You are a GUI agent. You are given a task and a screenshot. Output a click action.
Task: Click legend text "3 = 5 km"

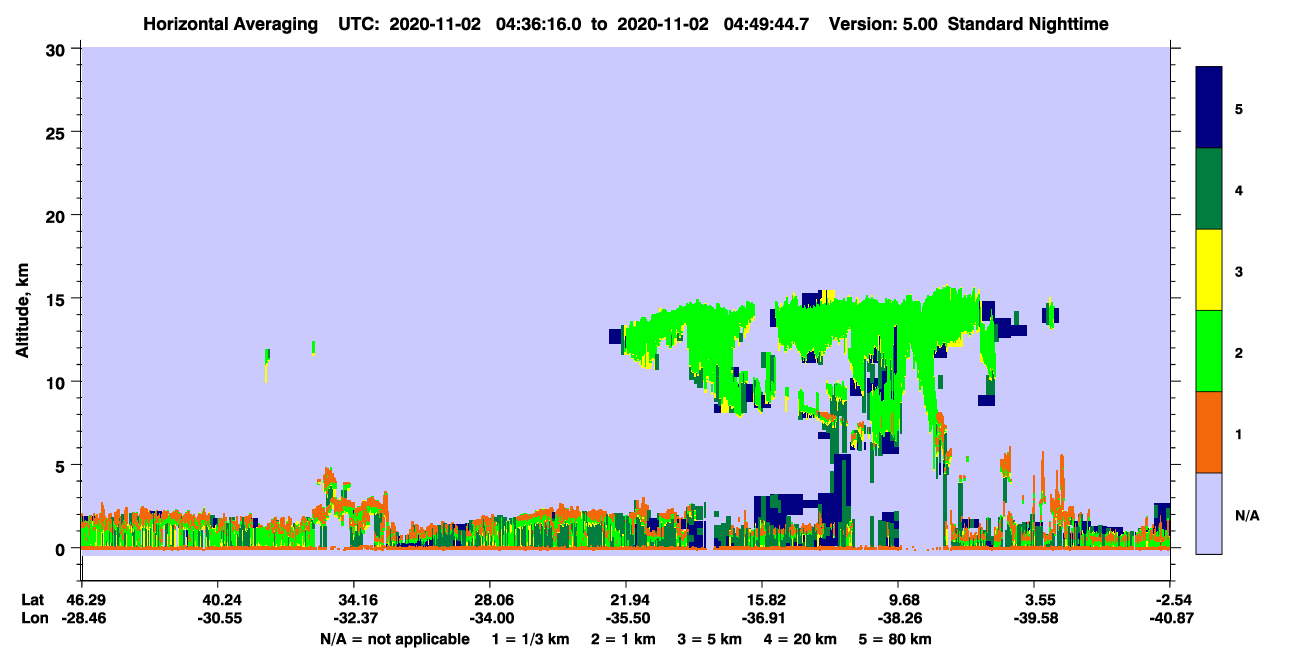pyautogui.click(x=710, y=639)
